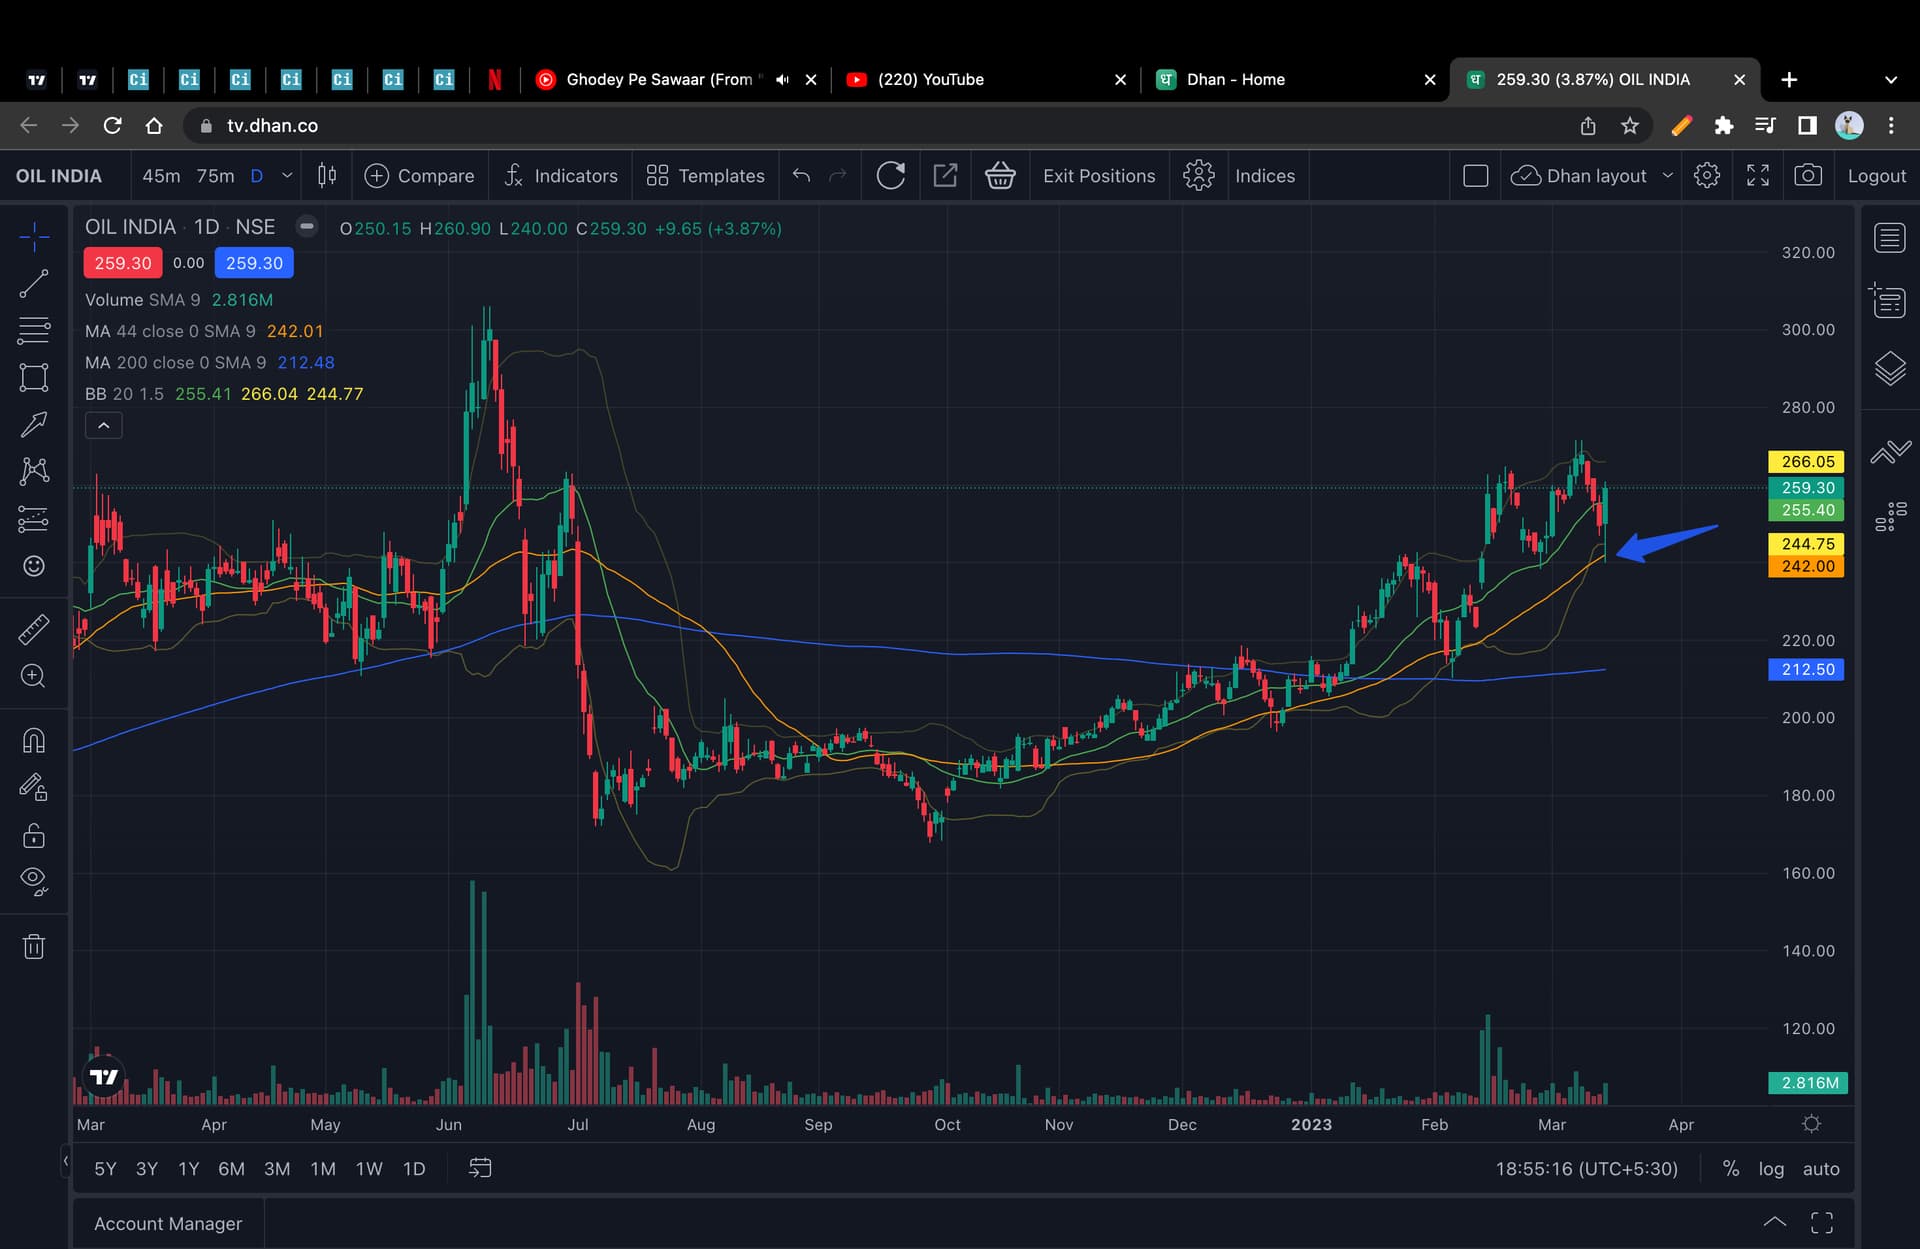
Task: Open the basket order icon
Action: coord(1000,176)
